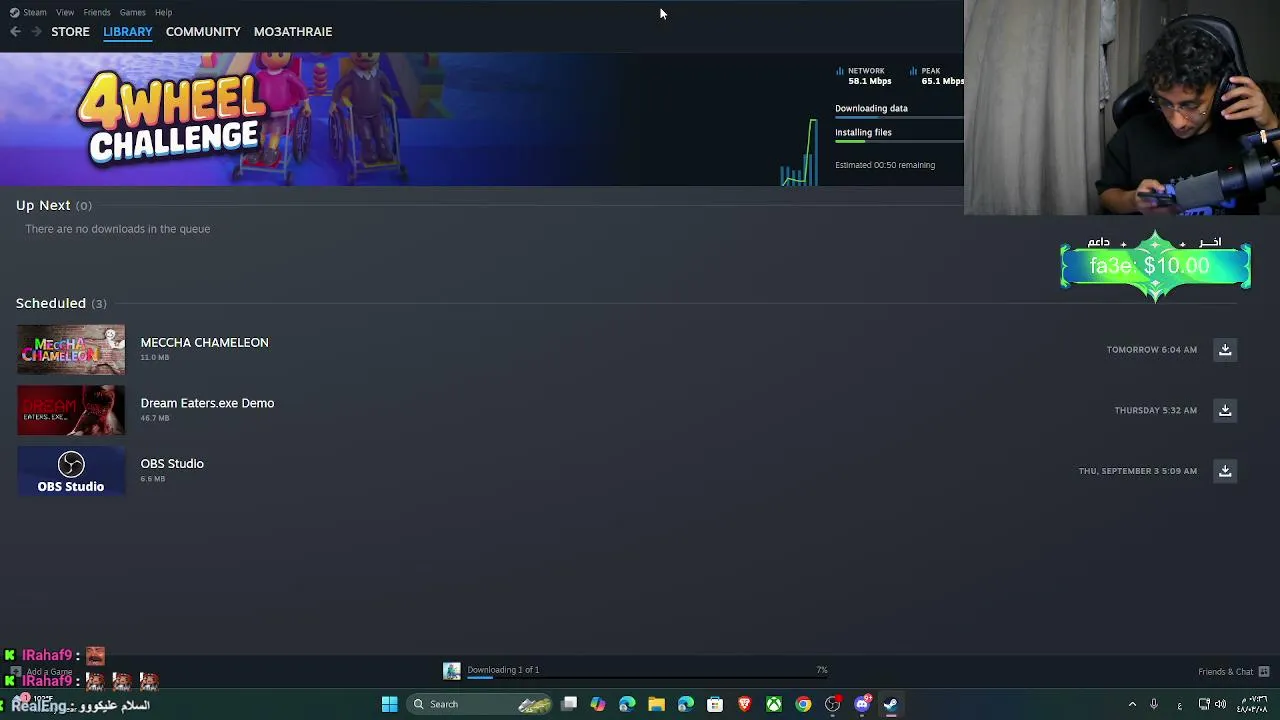The image size is (1280, 720).
Task: Open the taskbar clock and date
Action: [x=1252, y=704]
